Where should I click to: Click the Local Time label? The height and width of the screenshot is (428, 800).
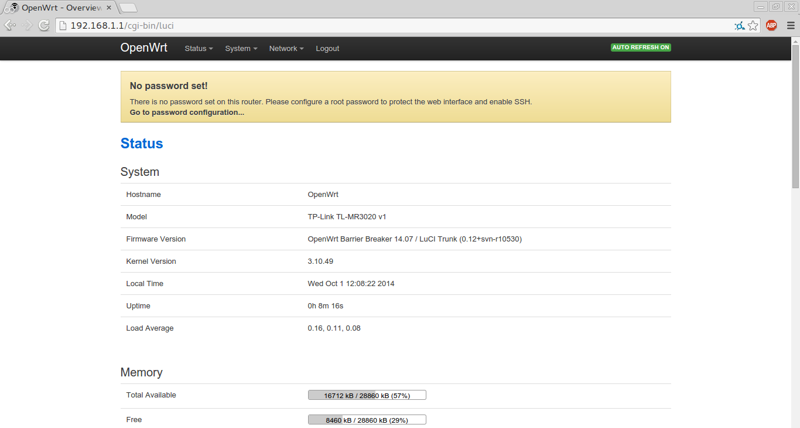pos(144,284)
